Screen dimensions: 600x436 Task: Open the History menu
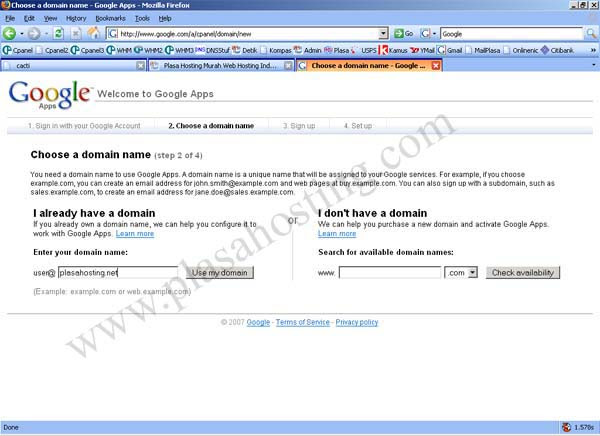[x=76, y=18]
